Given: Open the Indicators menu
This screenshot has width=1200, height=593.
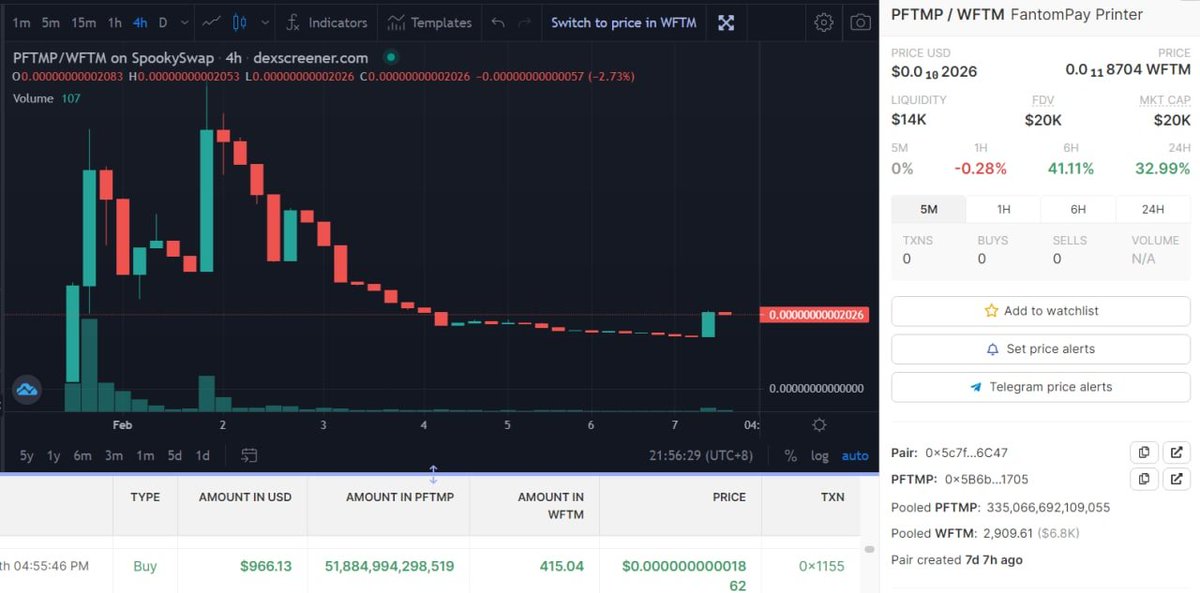Looking at the screenshot, I should [x=326, y=22].
